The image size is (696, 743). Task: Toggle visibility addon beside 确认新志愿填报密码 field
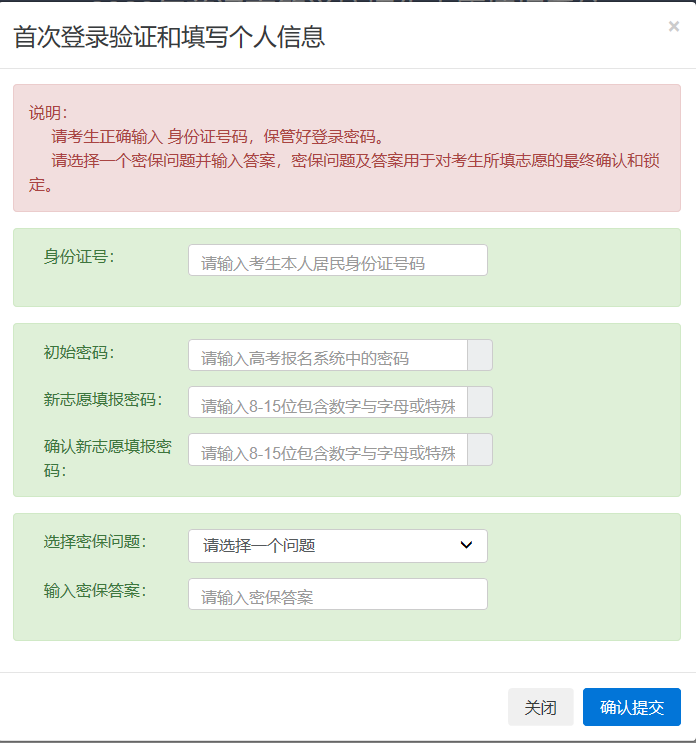point(479,449)
